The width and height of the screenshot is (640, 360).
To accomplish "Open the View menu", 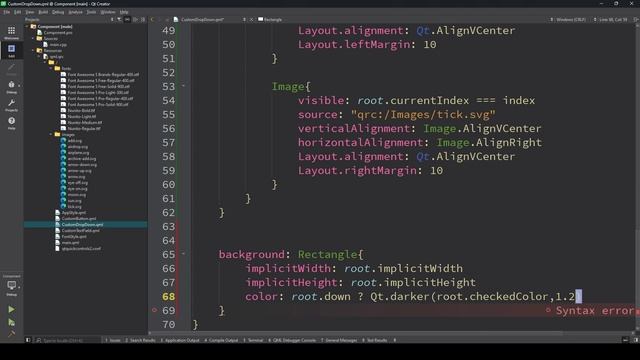I will click(30, 12).
